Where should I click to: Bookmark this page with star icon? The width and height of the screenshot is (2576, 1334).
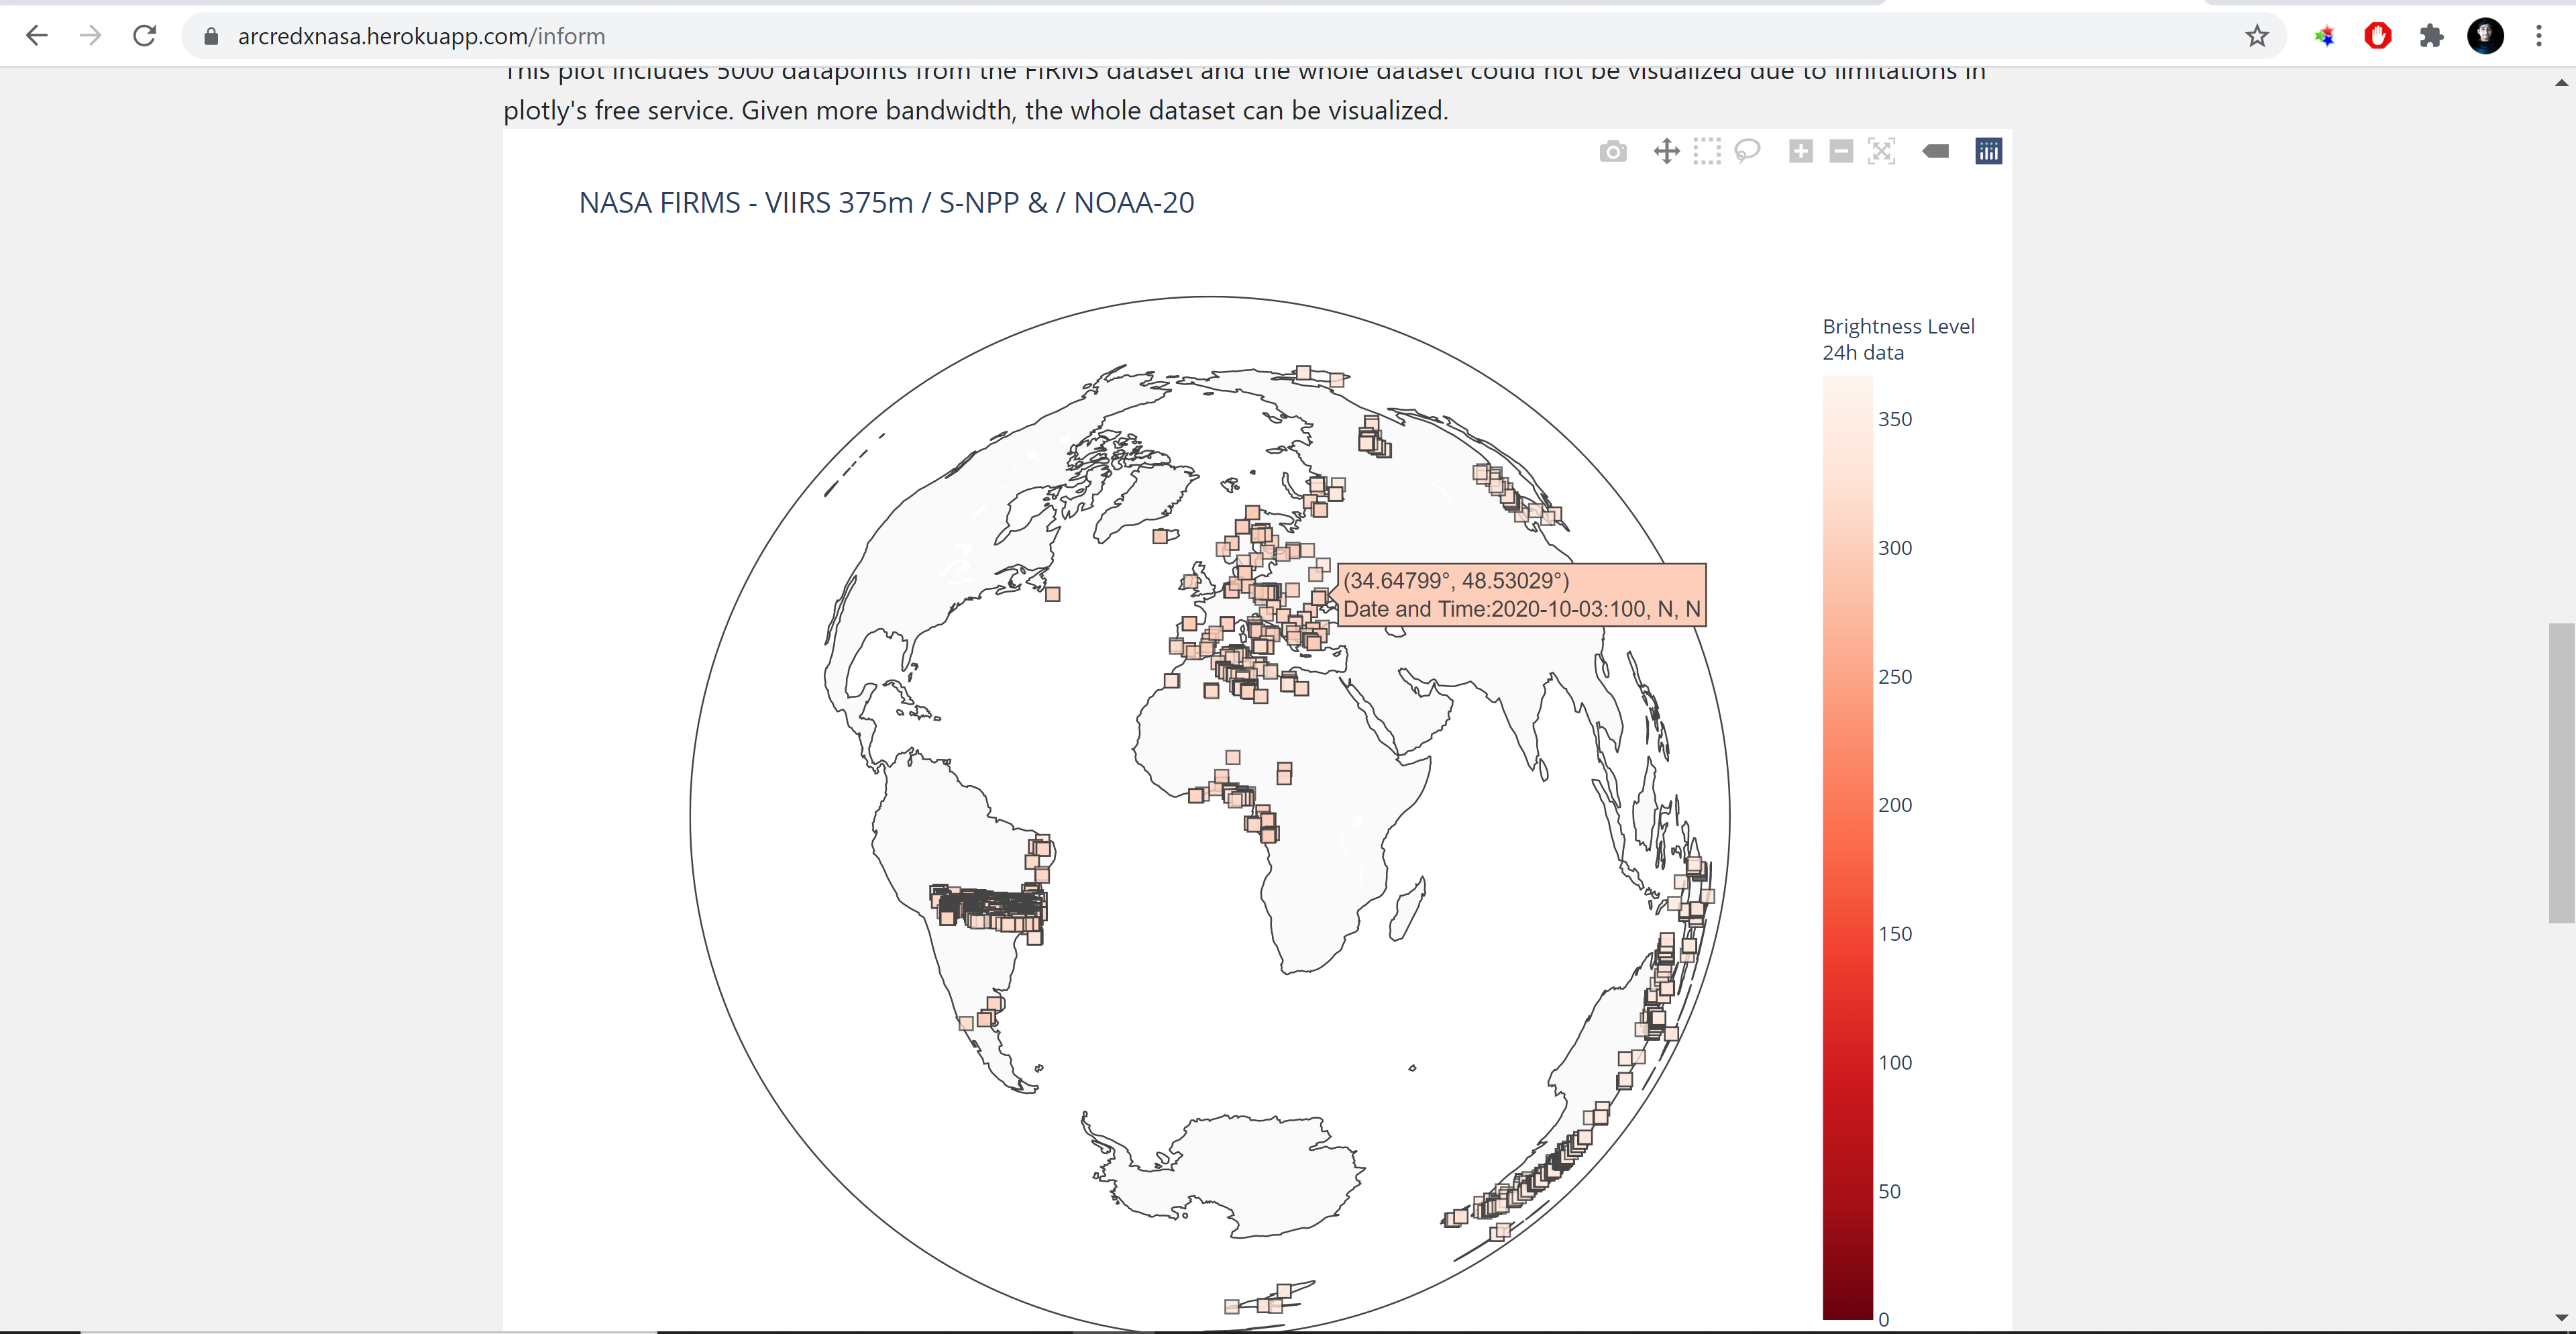click(2257, 37)
